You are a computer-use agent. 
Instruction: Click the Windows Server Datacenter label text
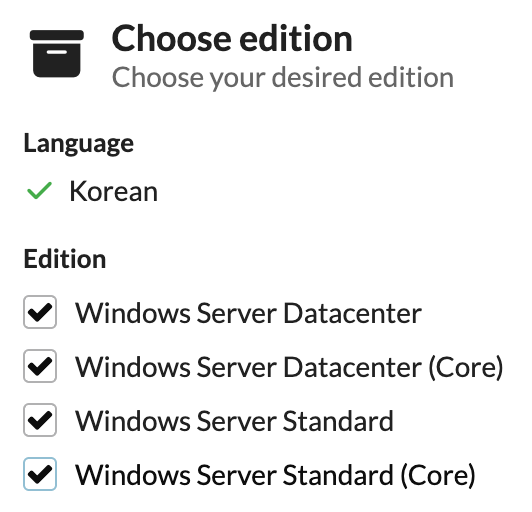(248, 313)
